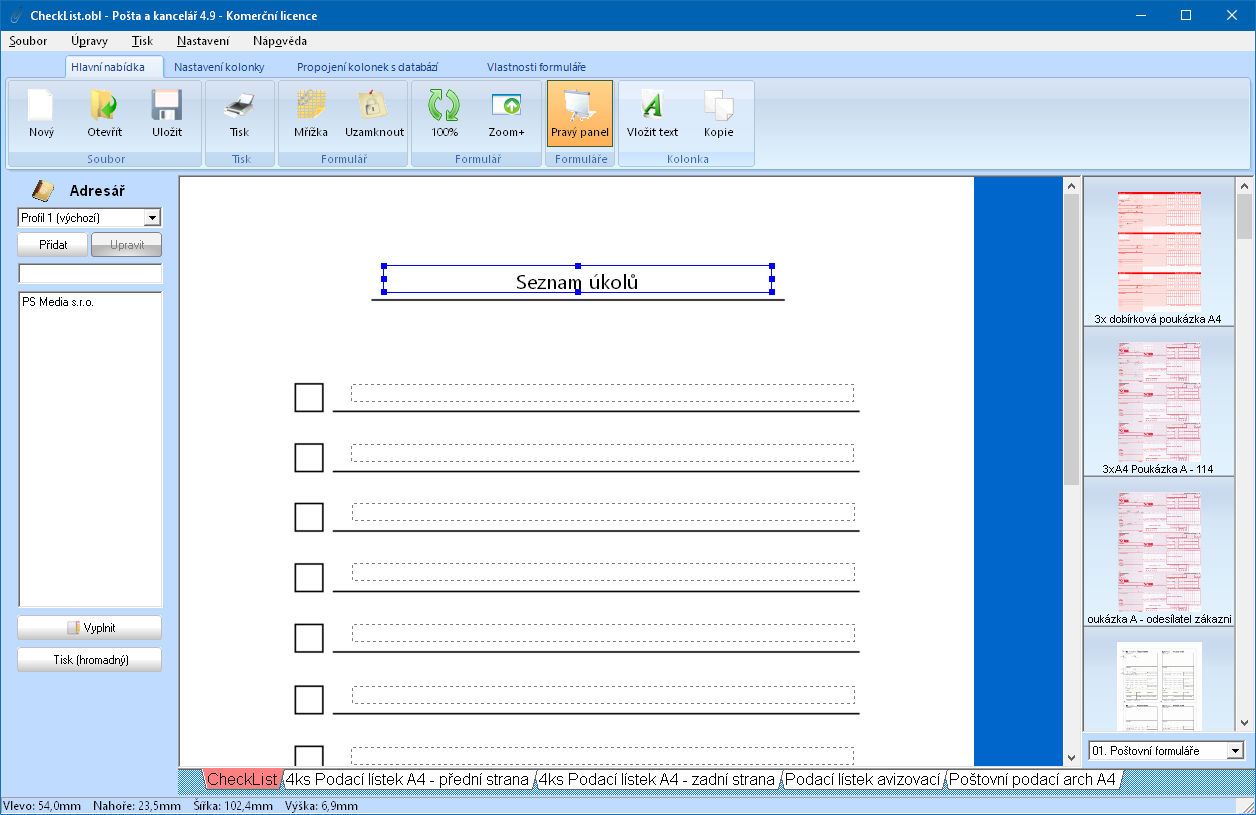Click the Nový (new file) icon
Viewport: 1256px width, 815px height.
coord(41,107)
